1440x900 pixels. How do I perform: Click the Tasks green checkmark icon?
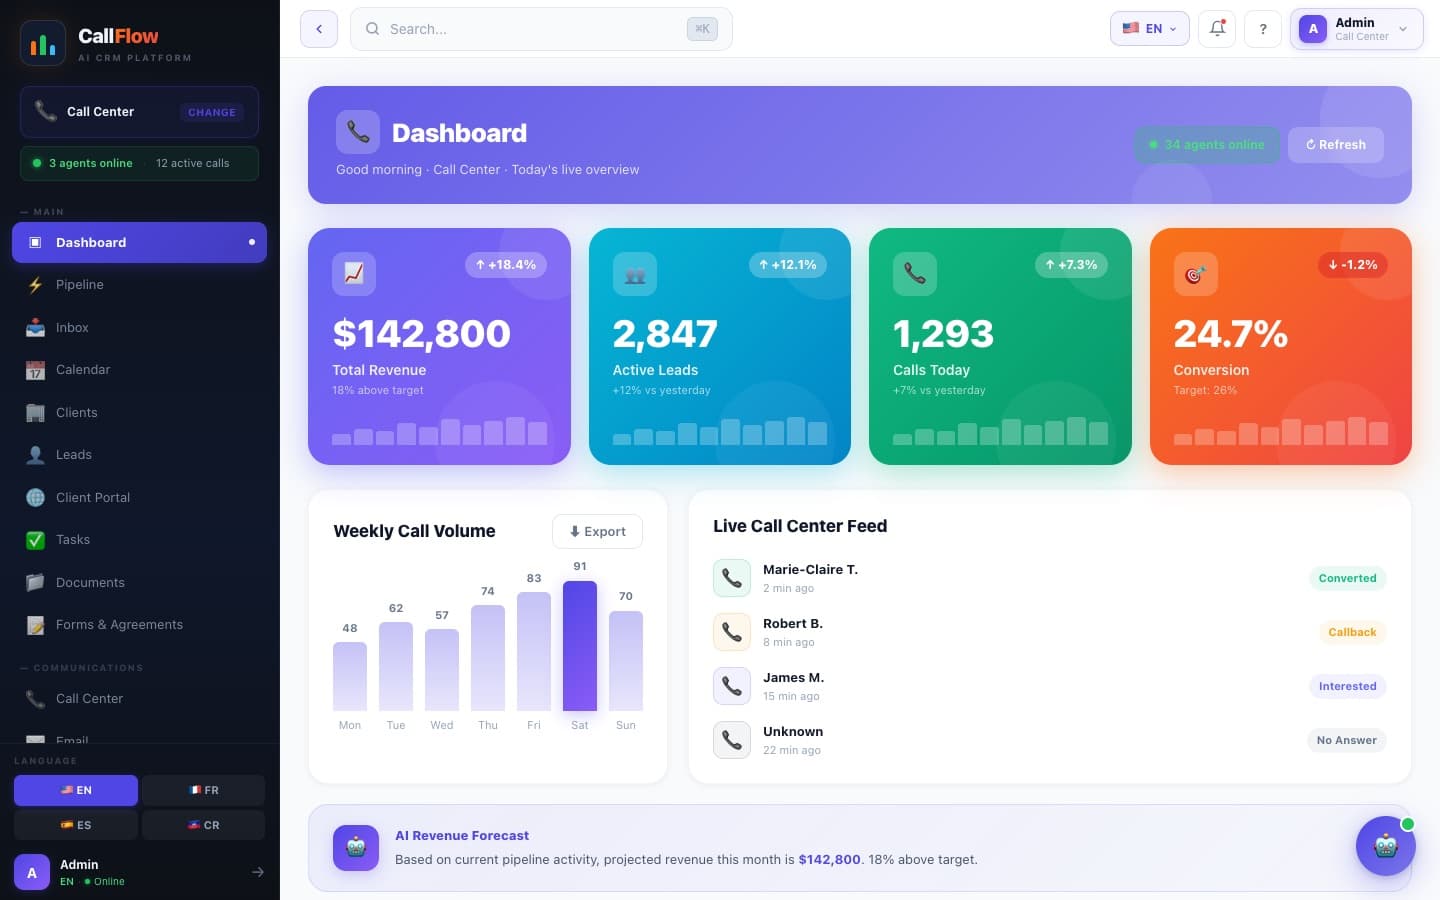click(35, 540)
